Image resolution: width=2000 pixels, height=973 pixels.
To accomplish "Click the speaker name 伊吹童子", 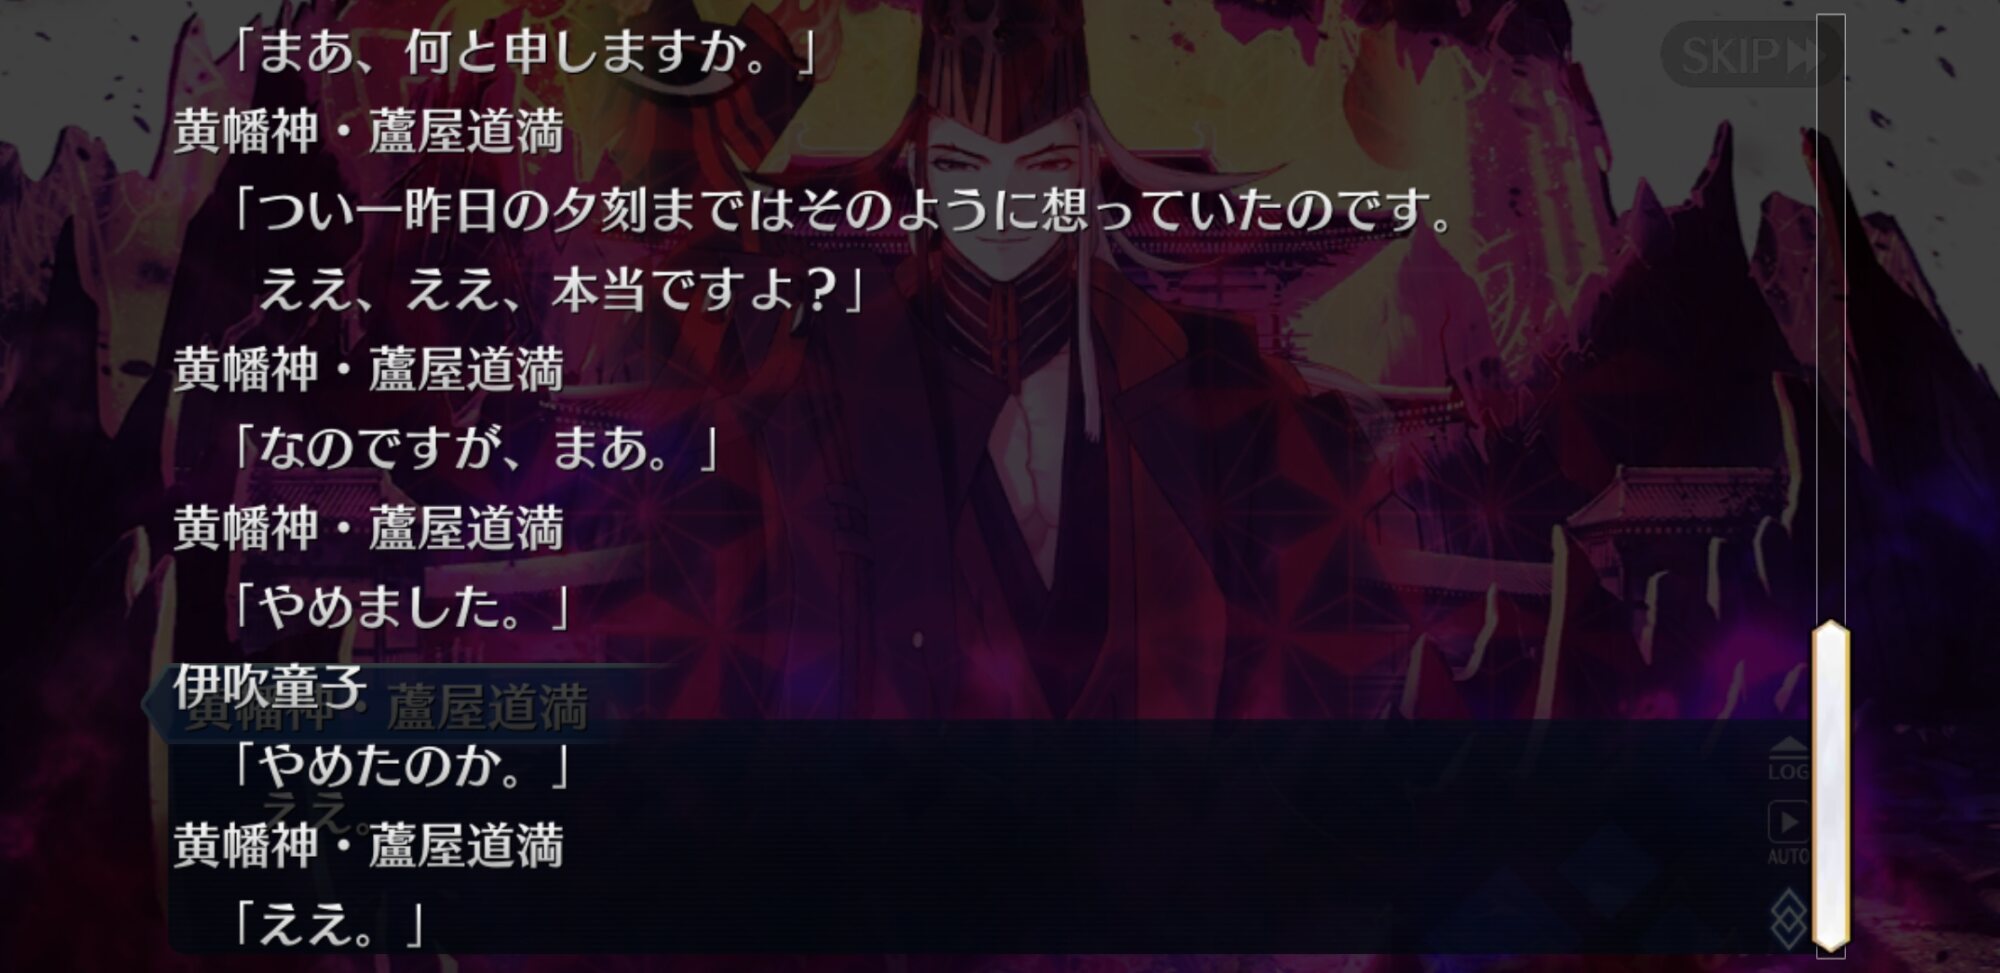I will click(270, 687).
